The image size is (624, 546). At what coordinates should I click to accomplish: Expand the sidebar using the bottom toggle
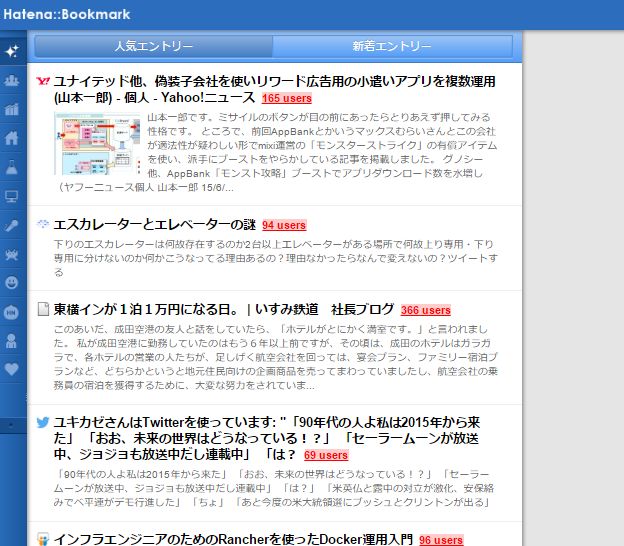[x=12, y=425]
